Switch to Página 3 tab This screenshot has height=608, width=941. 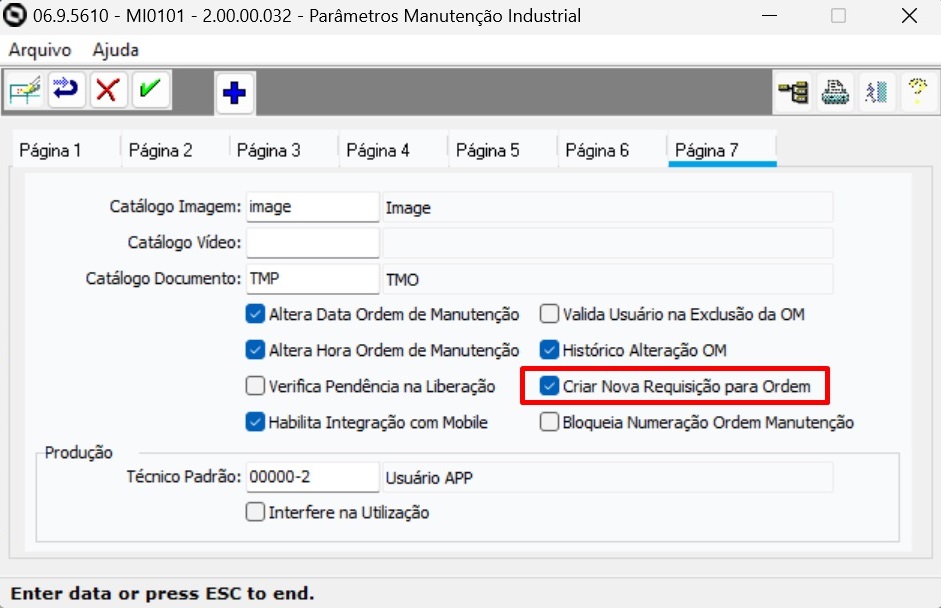[284, 149]
